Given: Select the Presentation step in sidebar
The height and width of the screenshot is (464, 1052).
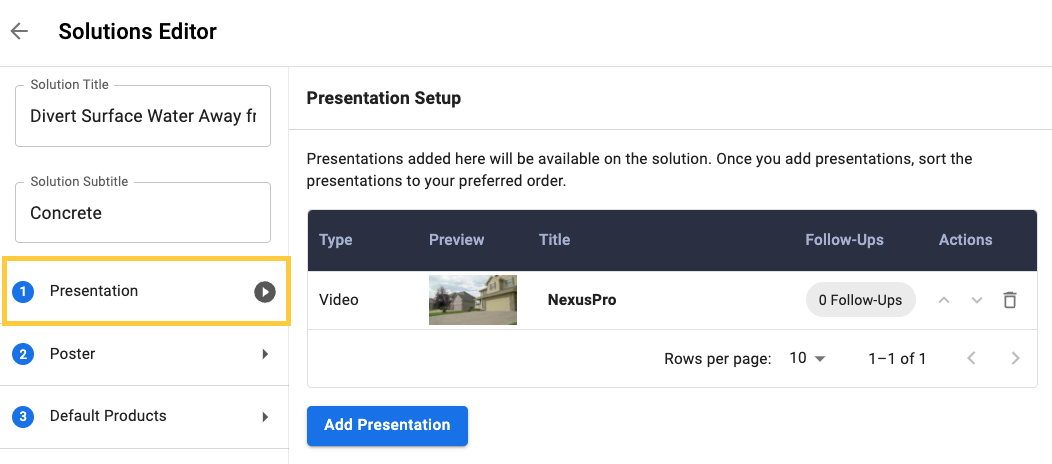Looking at the screenshot, I should point(146,292).
